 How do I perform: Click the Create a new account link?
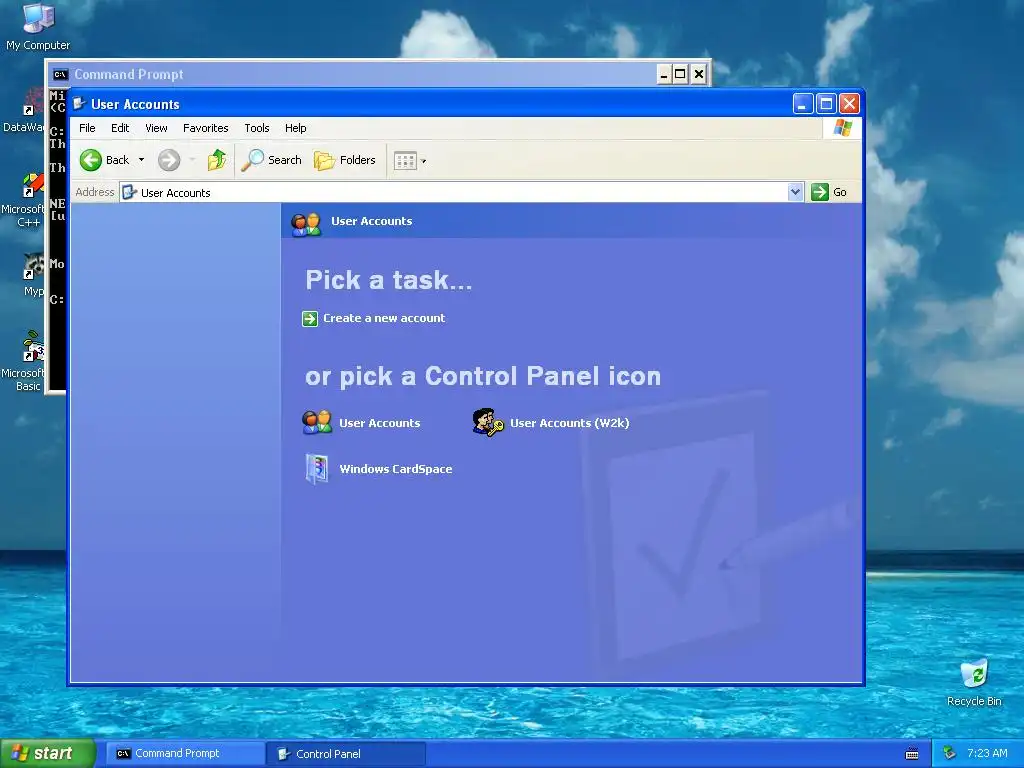click(384, 318)
